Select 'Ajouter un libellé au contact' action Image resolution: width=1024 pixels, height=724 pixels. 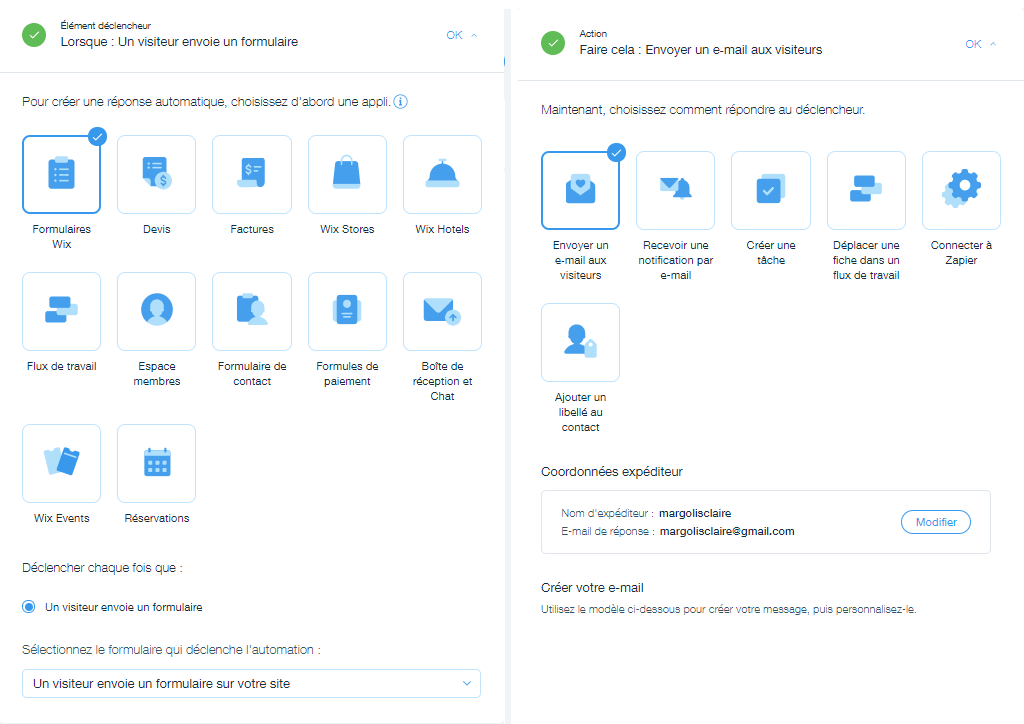(580, 342)
